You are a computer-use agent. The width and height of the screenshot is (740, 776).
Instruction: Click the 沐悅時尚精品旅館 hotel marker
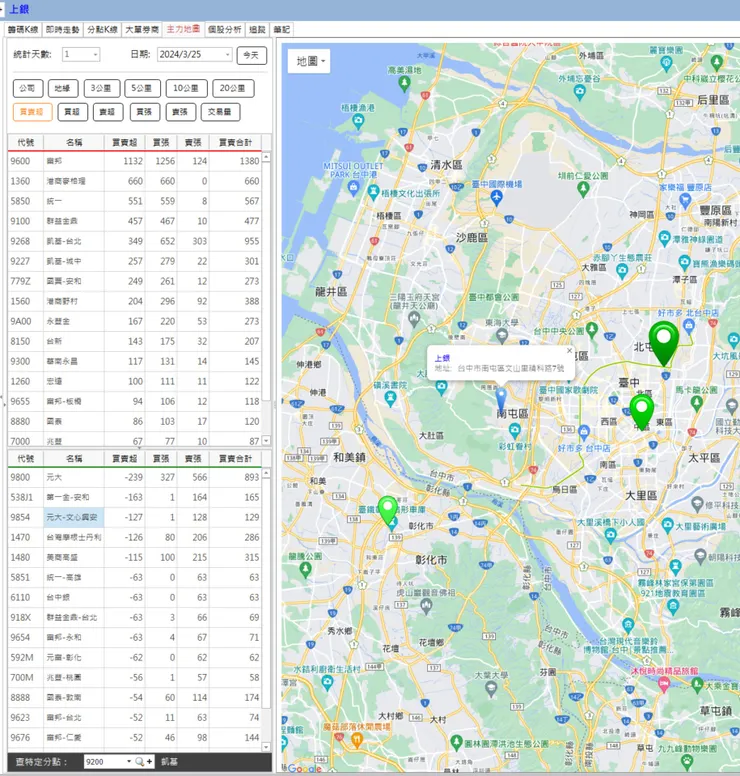(664, 684)
